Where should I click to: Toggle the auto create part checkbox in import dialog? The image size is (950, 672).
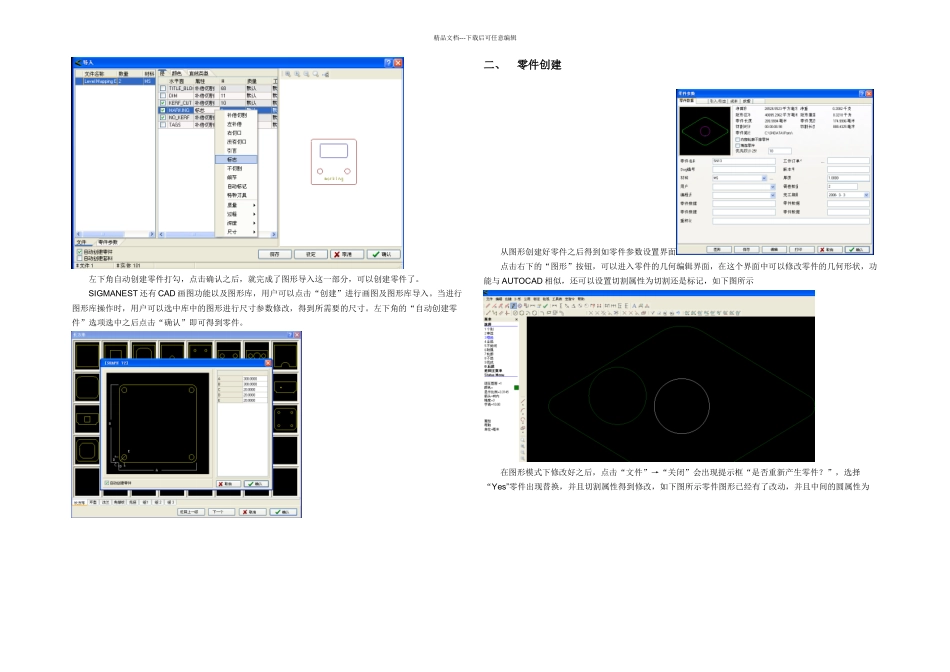pyautogui.click(x=79, y=251)
